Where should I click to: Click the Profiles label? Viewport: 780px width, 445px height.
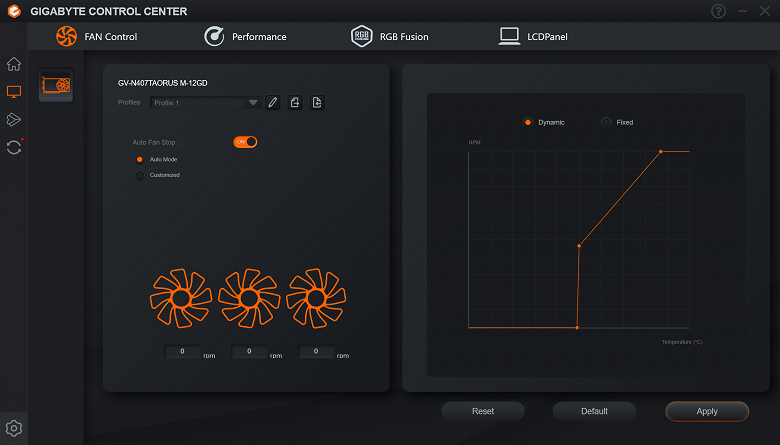tap(129, 102)
